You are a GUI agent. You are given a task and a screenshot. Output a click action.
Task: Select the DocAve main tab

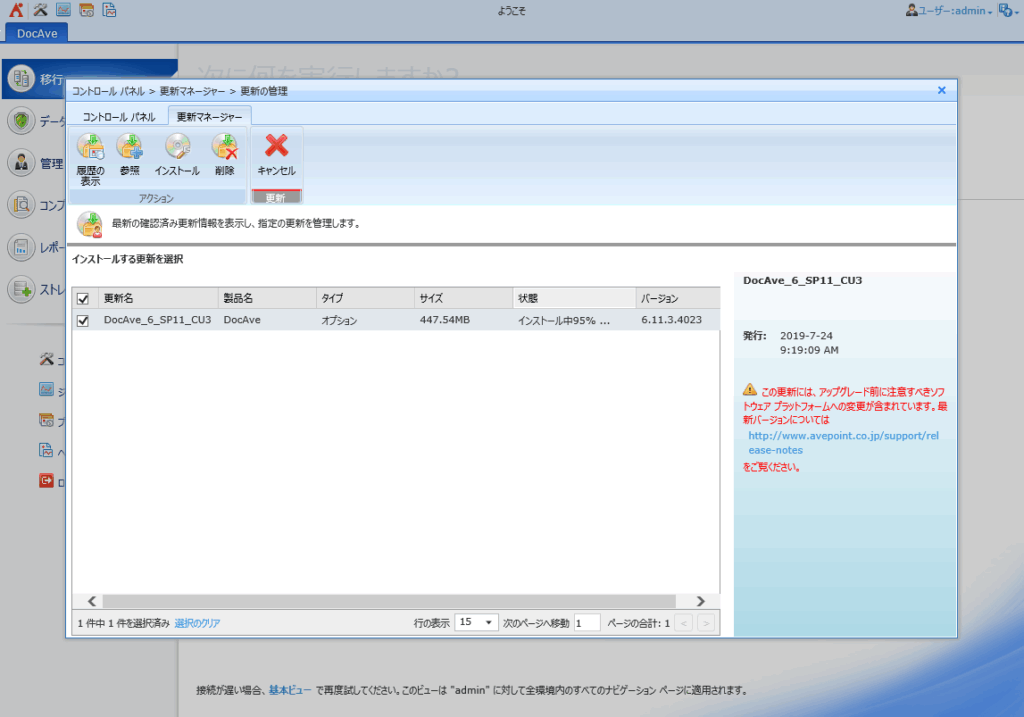37,33
